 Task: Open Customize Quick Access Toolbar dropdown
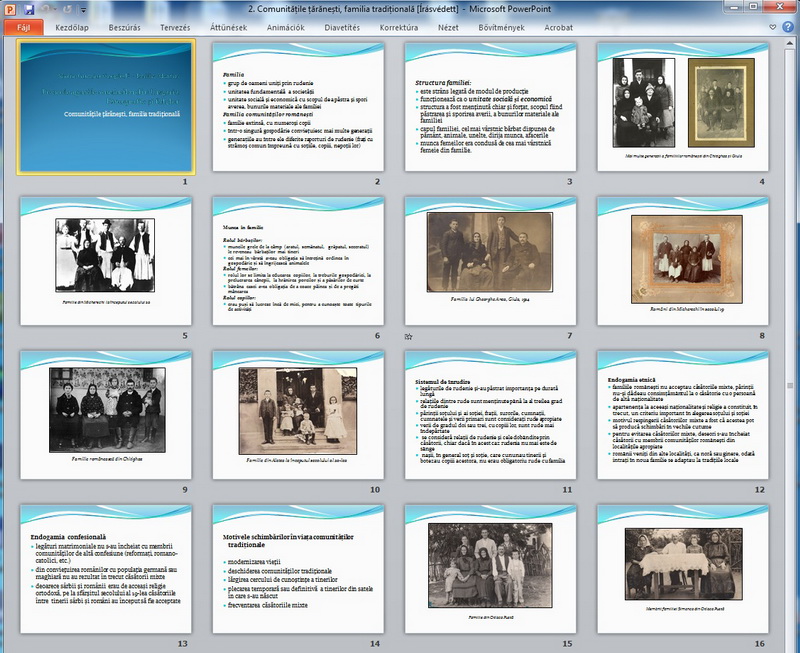[84, 8]
